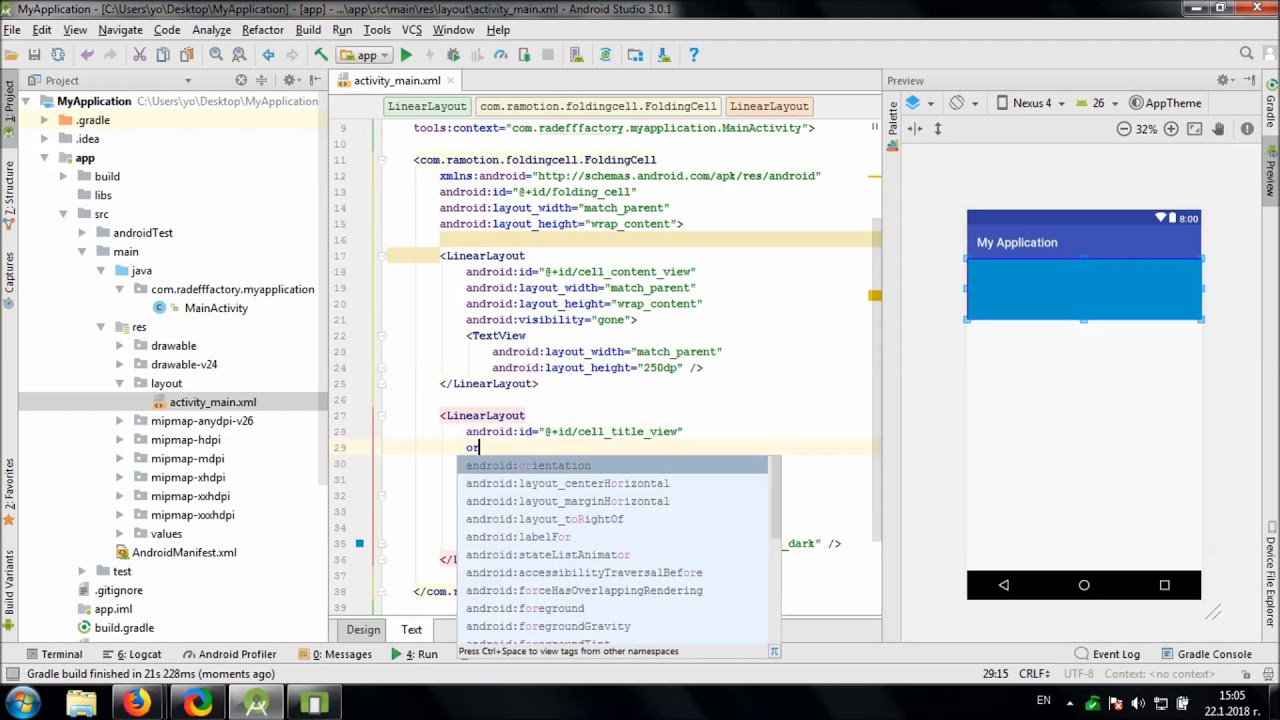Click the Synchronize icon in main toolbar

58,55
